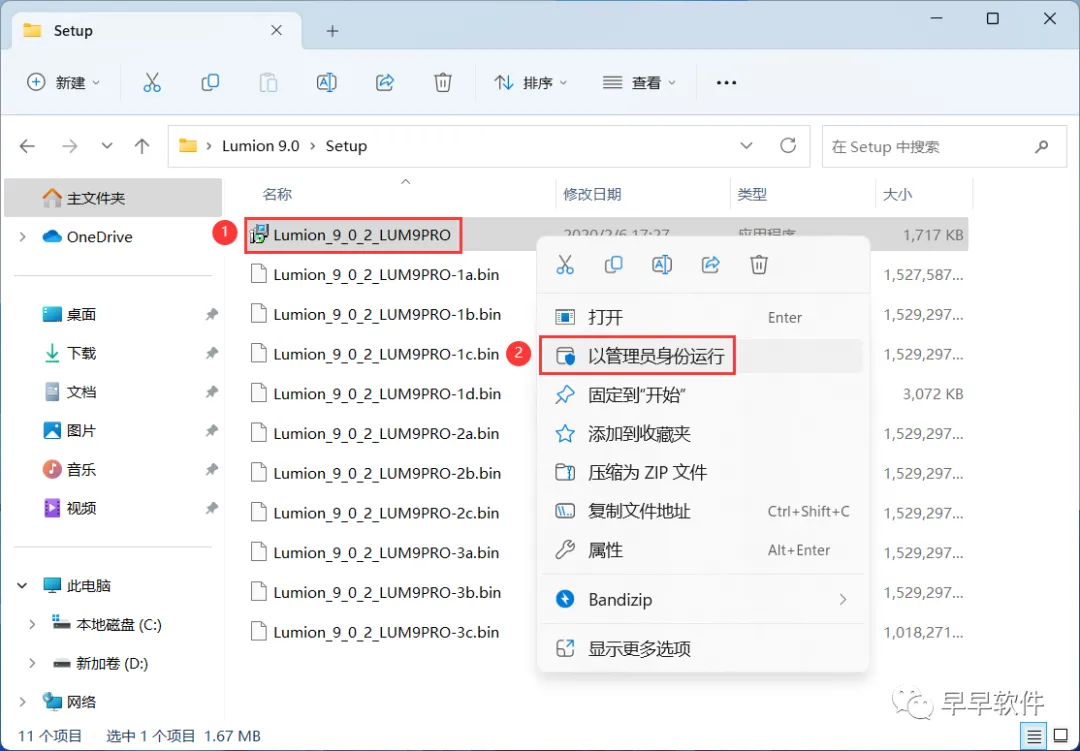
Task: Click the Cut icon in the toolbar
Action: [x=152, y=83]
